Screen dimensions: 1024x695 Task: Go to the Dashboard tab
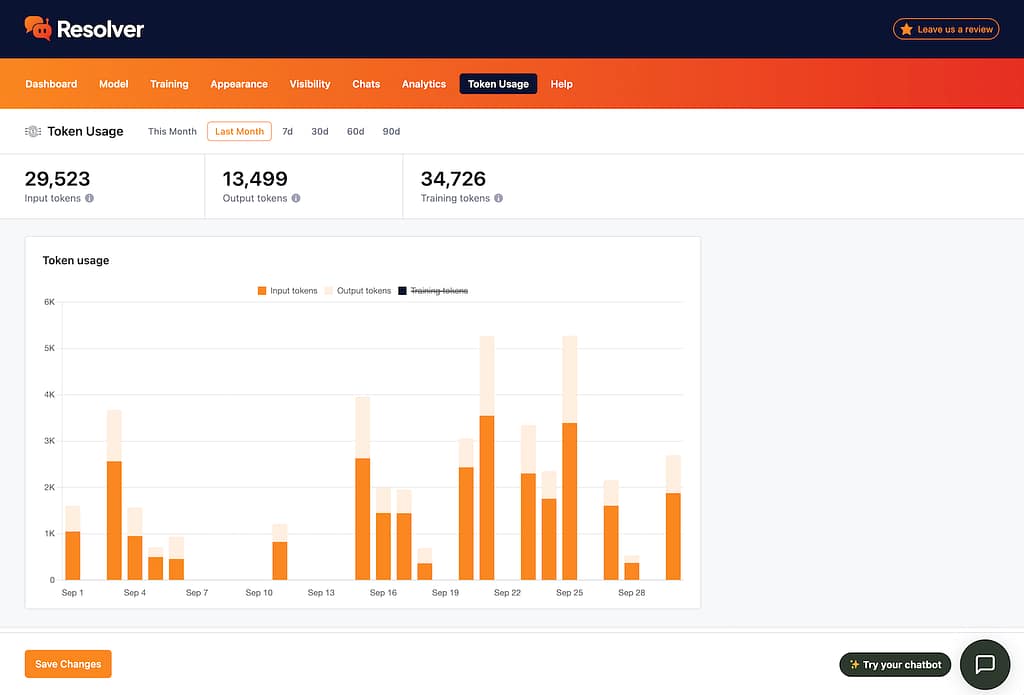[51, 84]
